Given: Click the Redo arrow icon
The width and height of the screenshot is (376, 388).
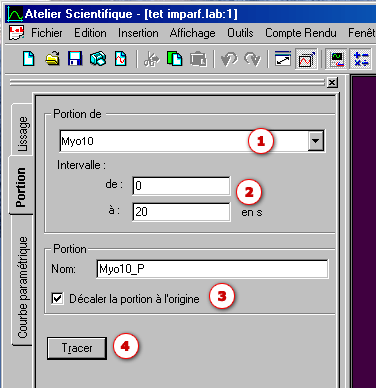Looking at the screenshot, I should pyautogui.click(x=252, y=59).
